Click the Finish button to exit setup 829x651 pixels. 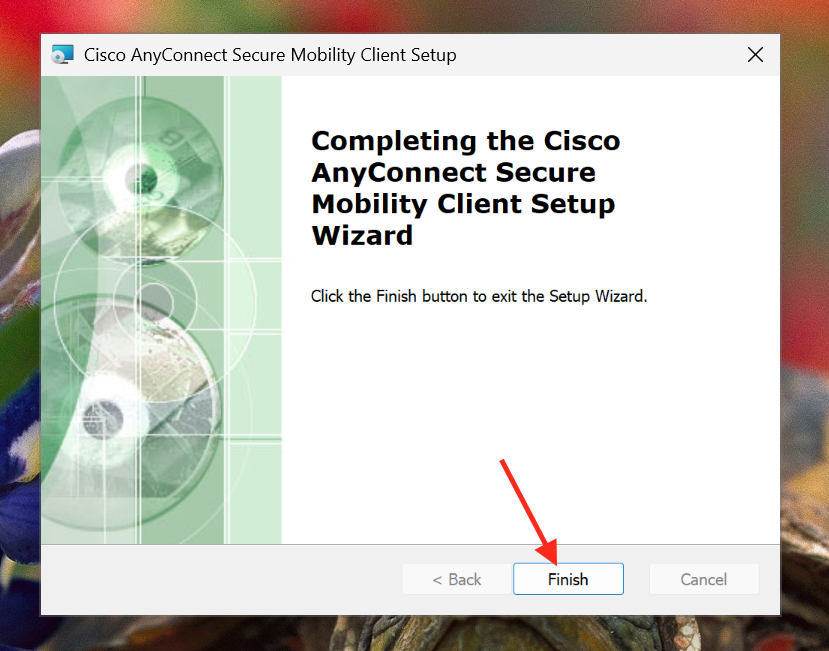[568, 579]
